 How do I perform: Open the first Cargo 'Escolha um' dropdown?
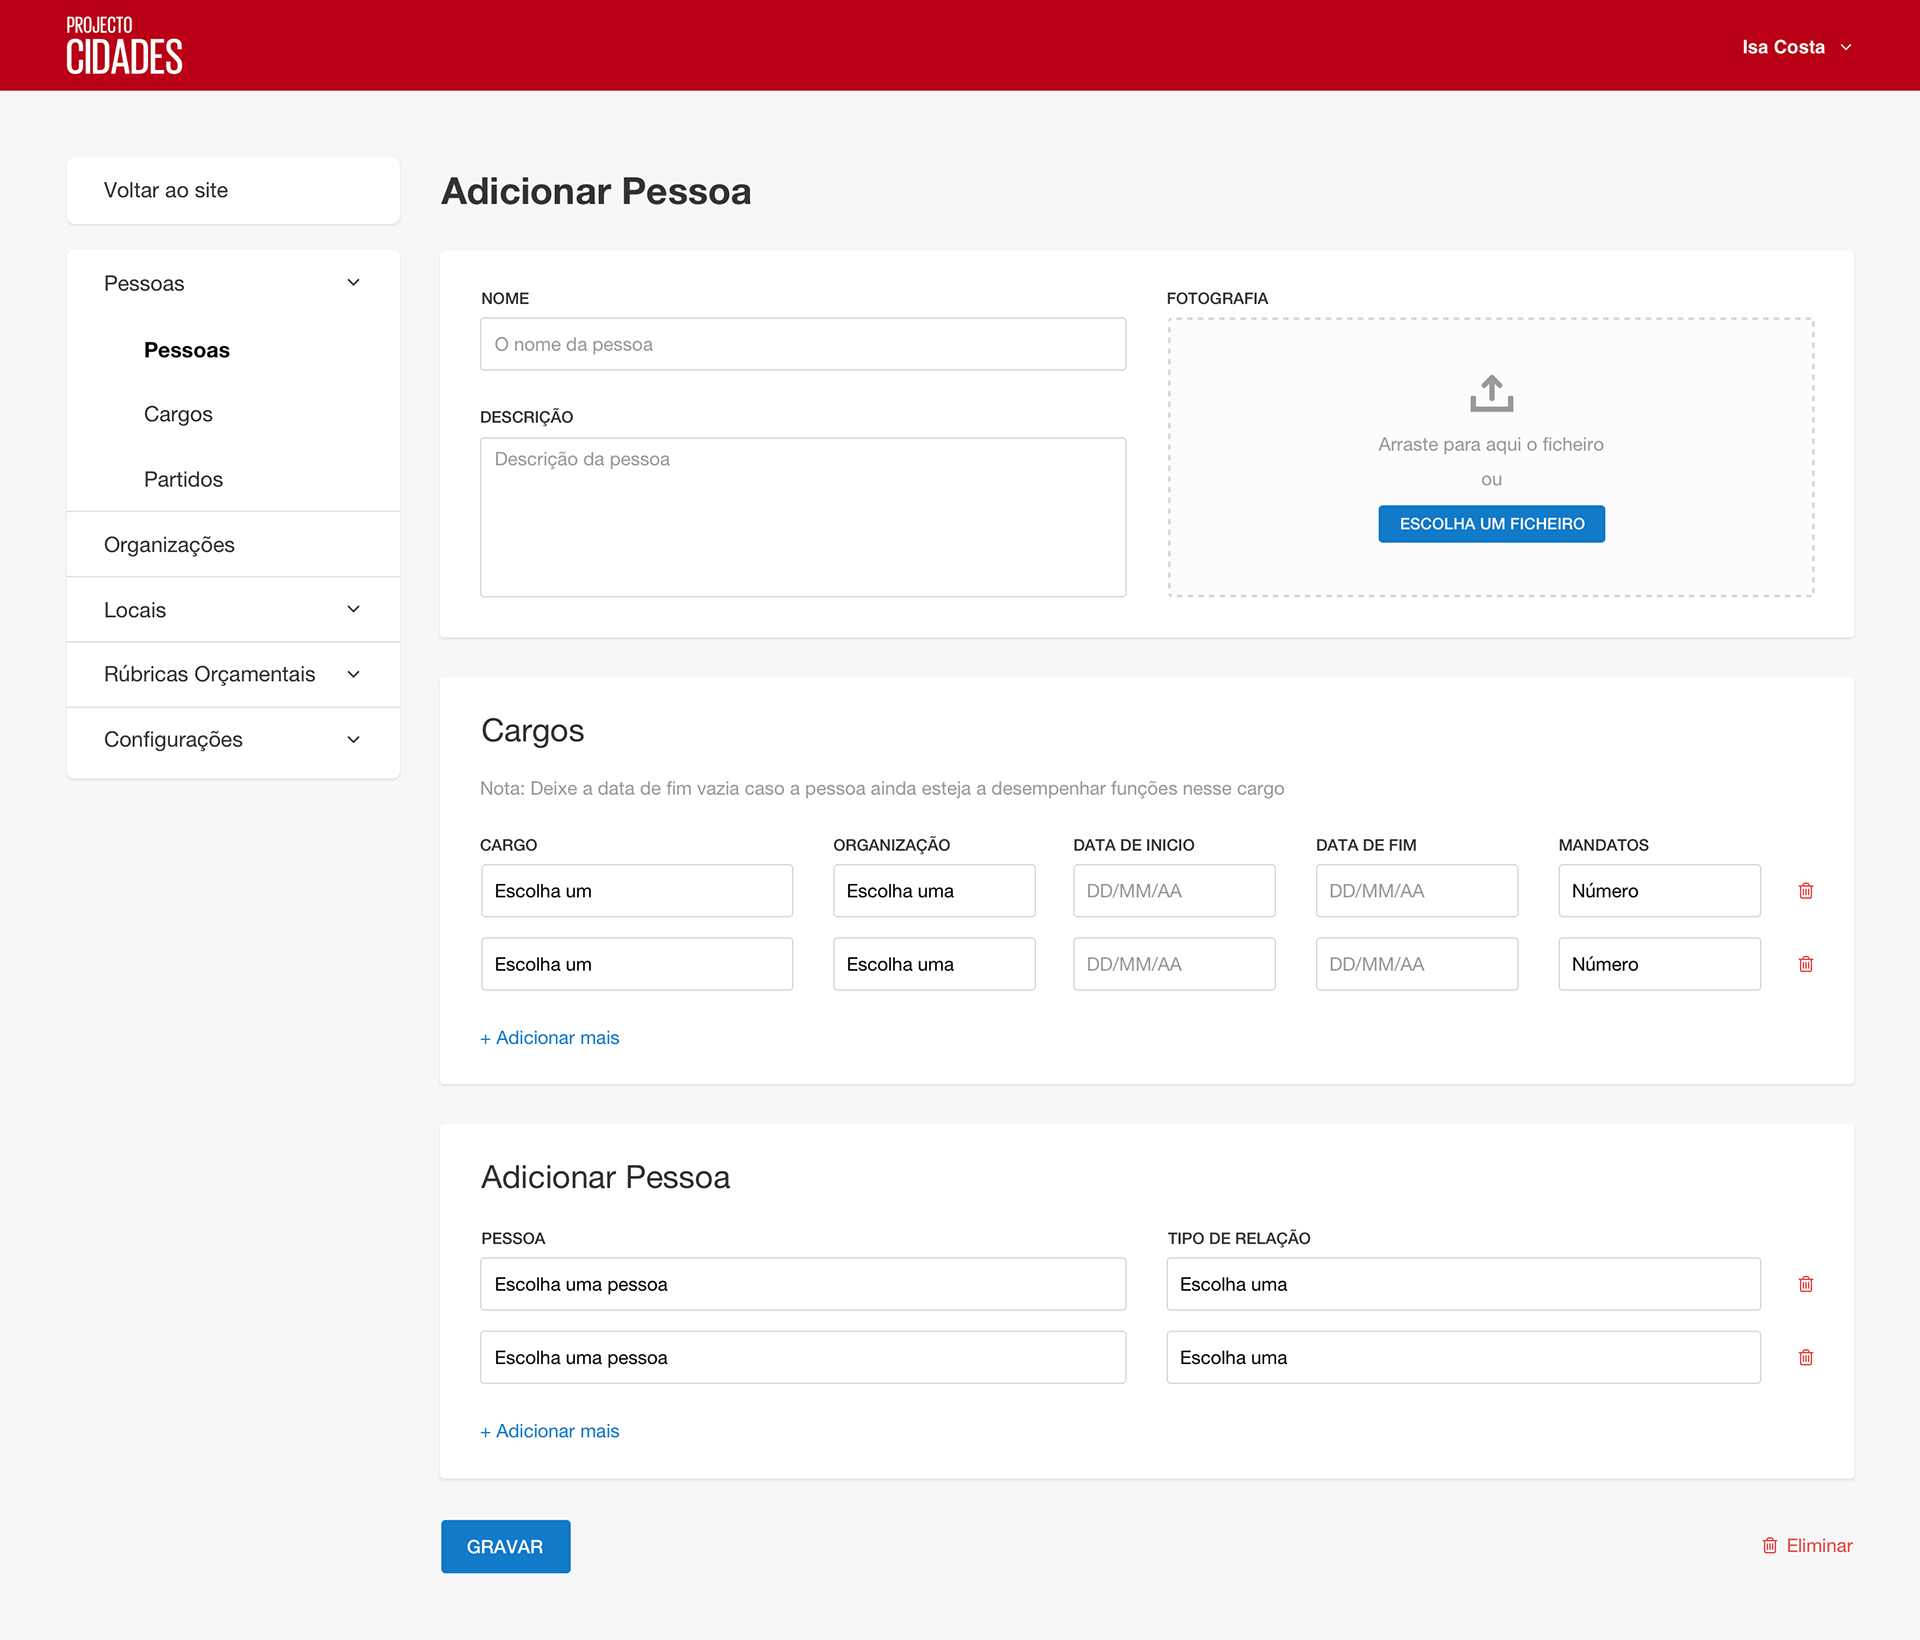tap(636, 891)
